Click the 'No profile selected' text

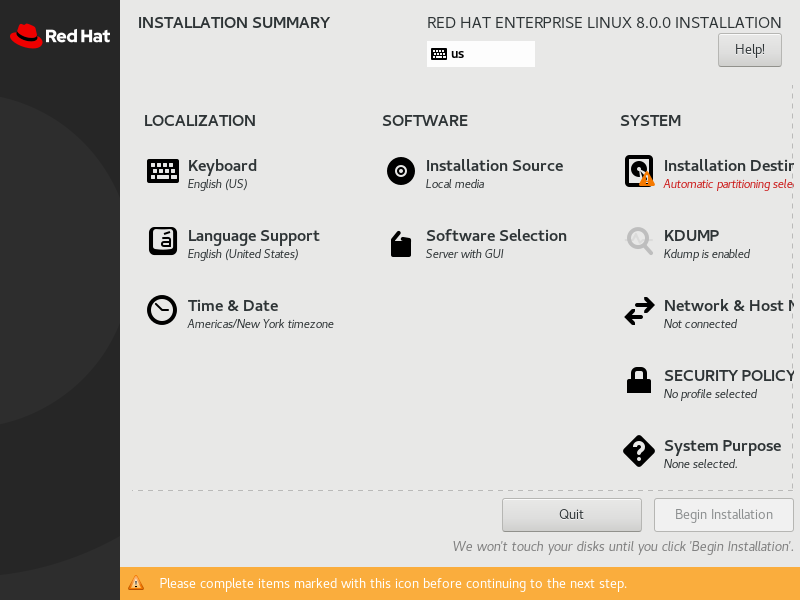pyautogui.click(x=710, y=394)
